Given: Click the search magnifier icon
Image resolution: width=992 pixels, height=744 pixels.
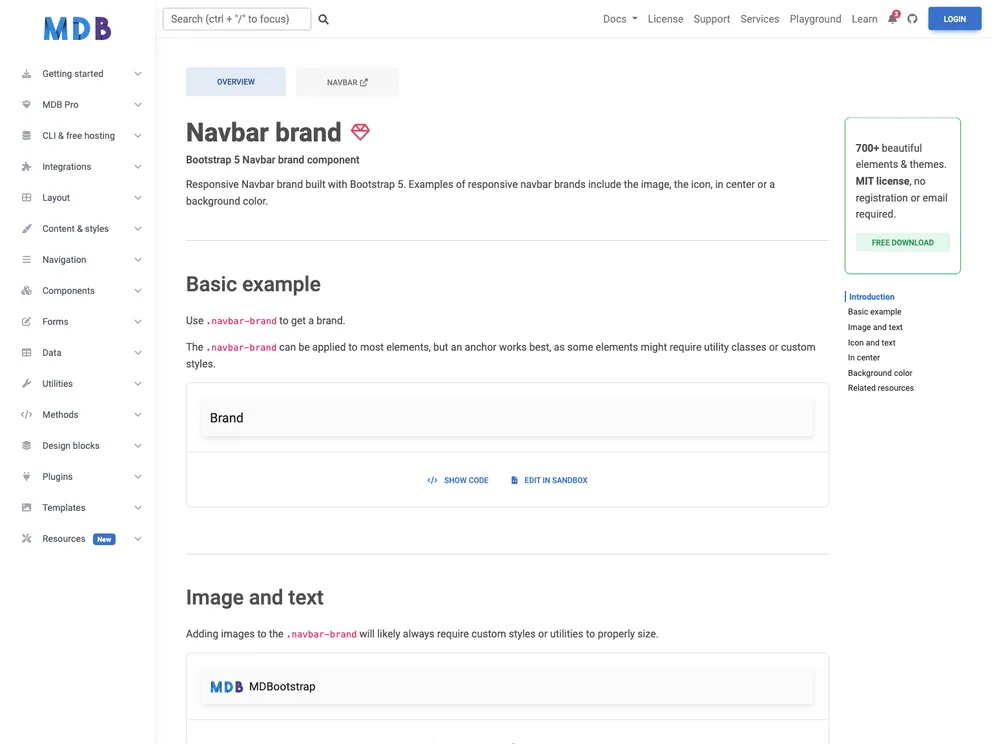Looking at the screenshot, I should tap(322, 18).
